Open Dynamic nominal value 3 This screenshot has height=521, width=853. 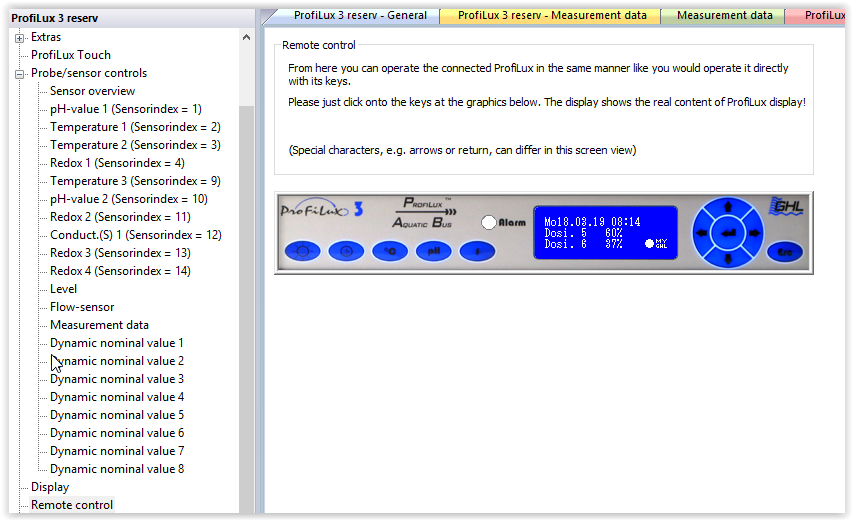tap(117, 379)
